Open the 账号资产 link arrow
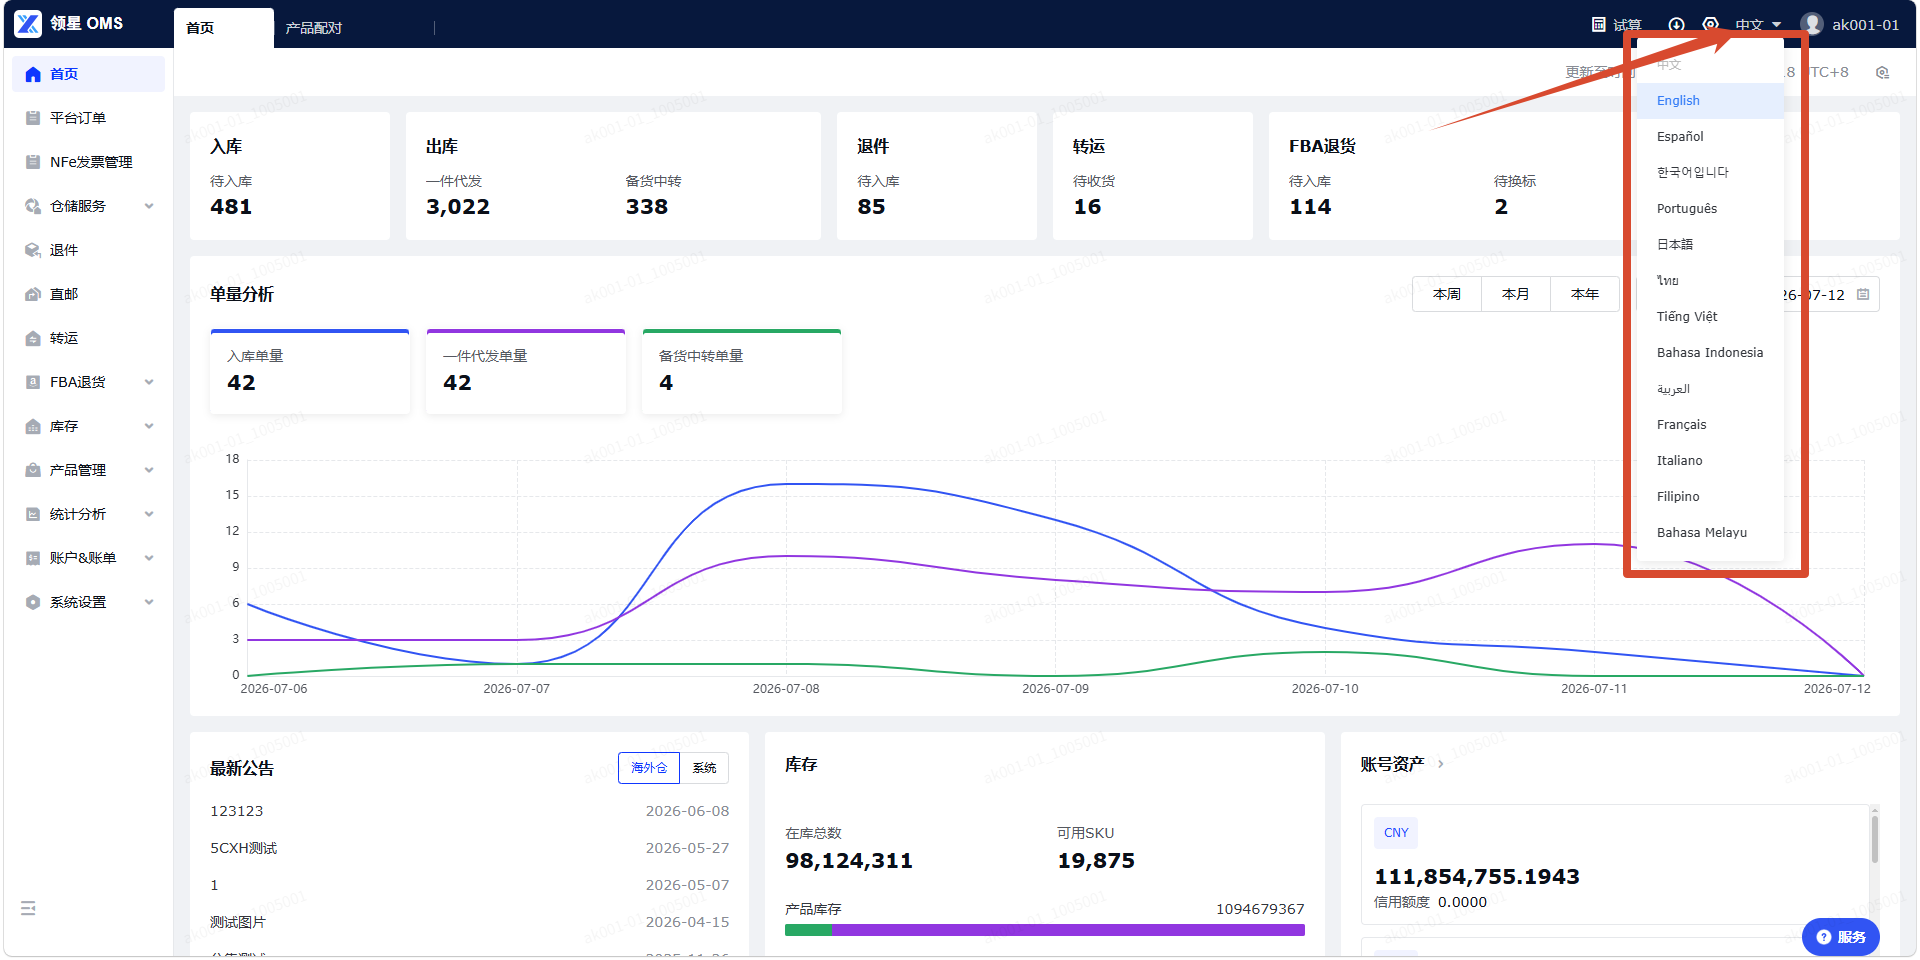 point(1440,764)
